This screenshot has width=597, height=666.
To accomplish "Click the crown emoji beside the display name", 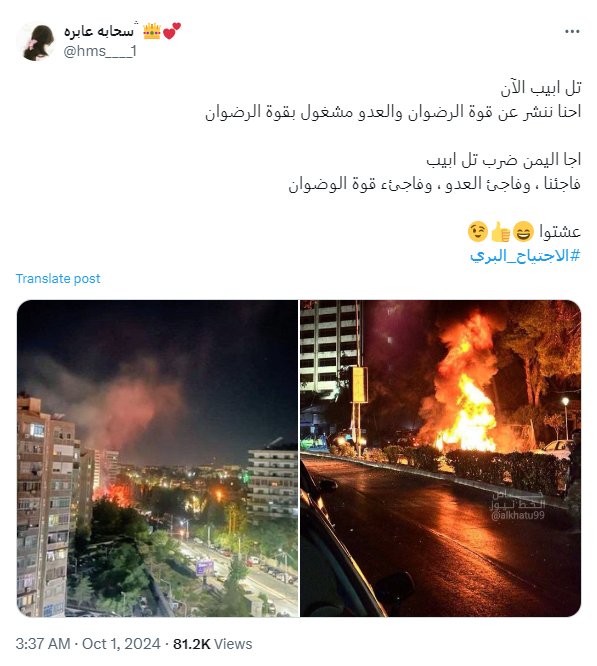I will (x=152, y=31).
